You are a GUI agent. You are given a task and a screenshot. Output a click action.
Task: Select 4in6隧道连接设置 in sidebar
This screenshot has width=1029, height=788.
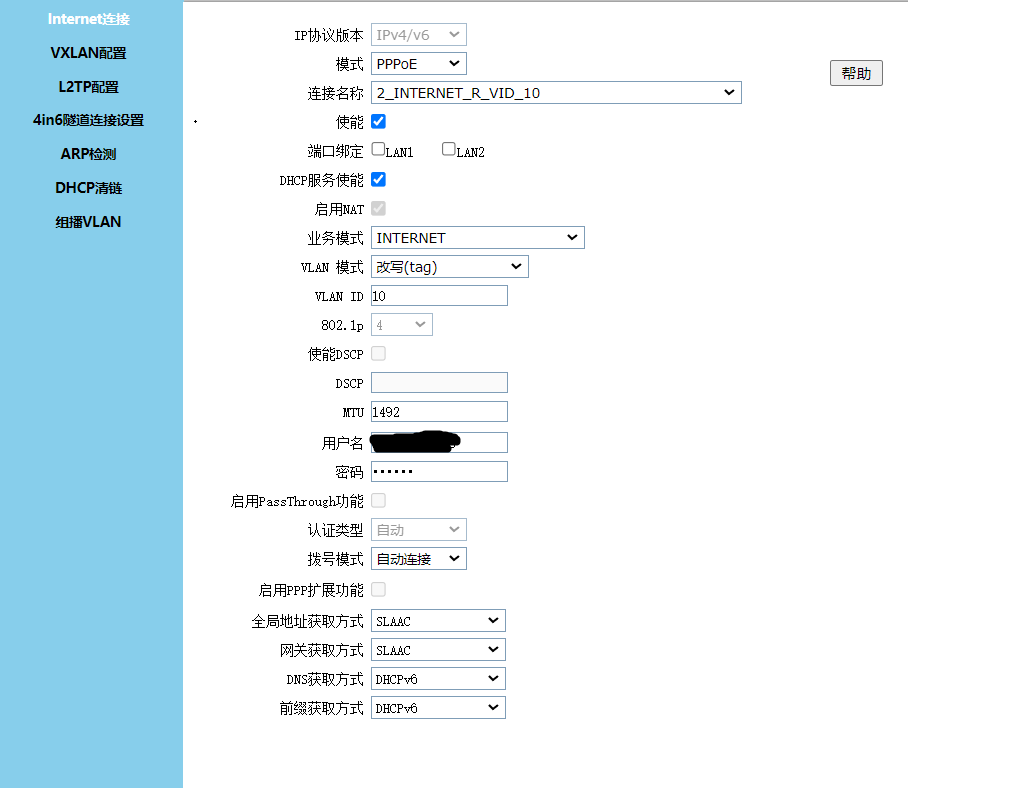tap(89, 120)
